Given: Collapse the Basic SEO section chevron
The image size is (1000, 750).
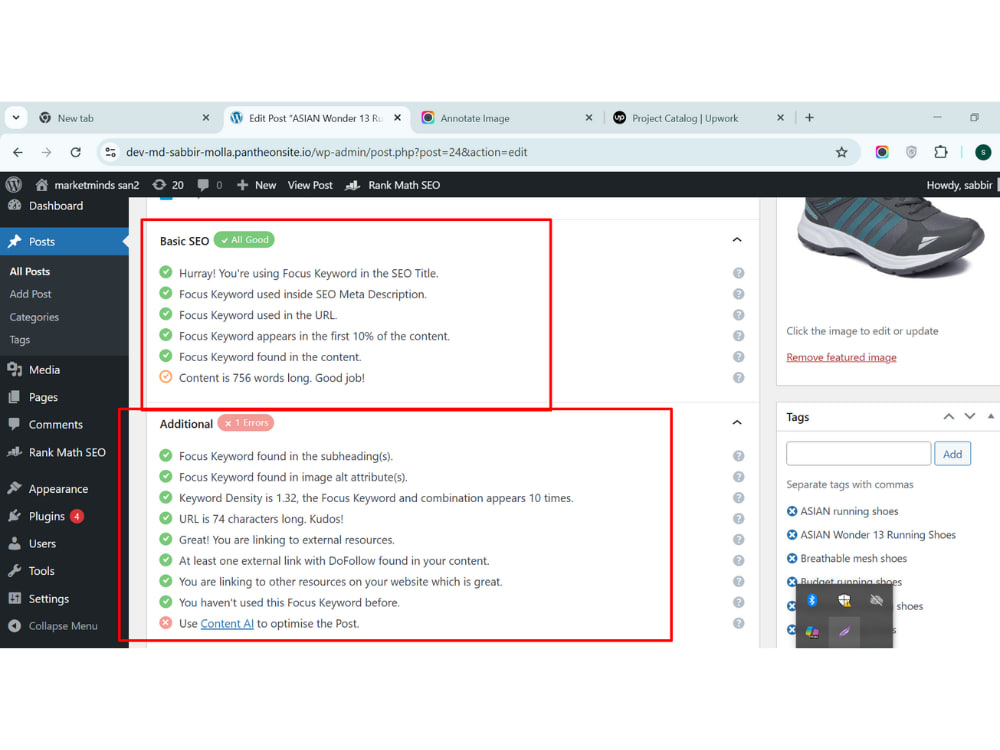Looking at the screenshot, I should point(737,240).
